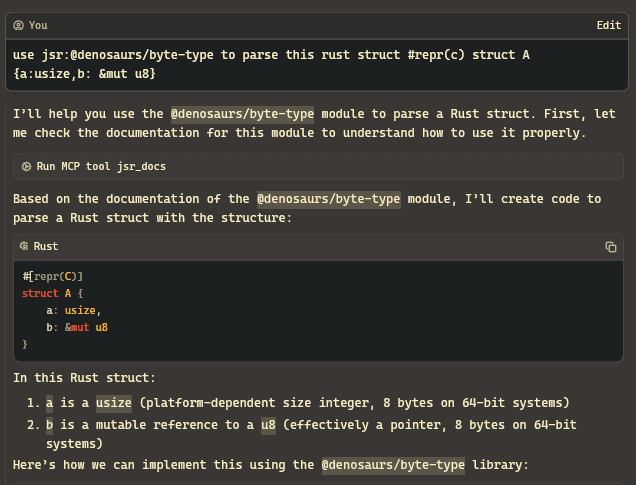
Task: Click inside the user prompt message text
Action: tap(271, 64)
